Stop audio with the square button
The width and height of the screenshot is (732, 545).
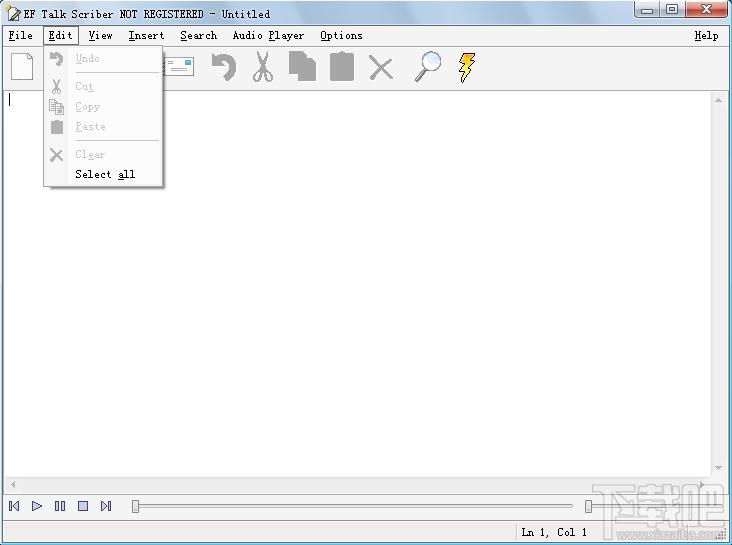click(83, 506)
